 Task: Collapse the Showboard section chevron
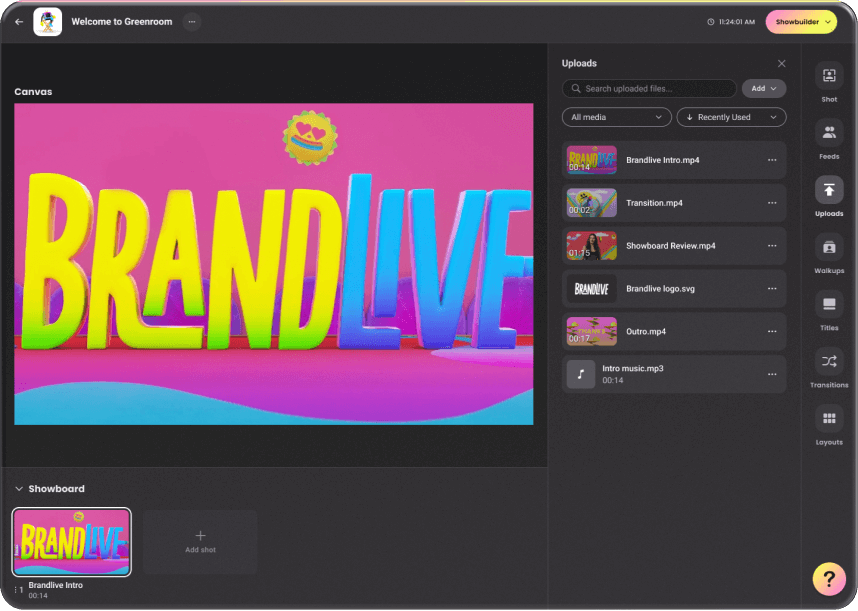pyautogui.click(x=19, y=488)
